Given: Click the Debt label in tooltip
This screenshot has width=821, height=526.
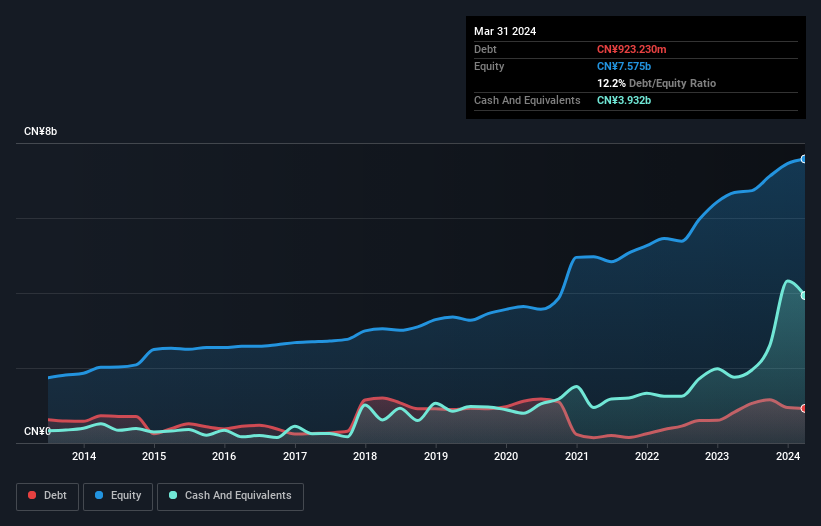Looking at the screenshot, I should 485,49.
